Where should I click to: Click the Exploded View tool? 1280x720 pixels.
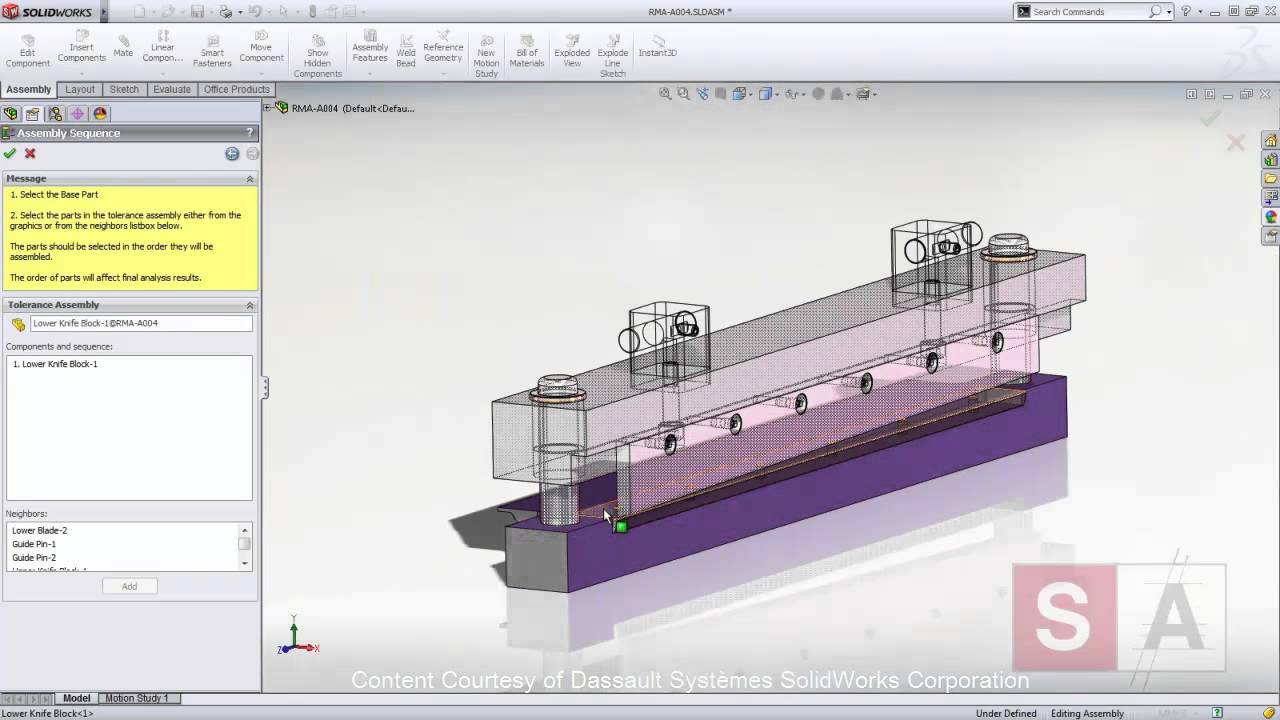click(x=572, y=50)
